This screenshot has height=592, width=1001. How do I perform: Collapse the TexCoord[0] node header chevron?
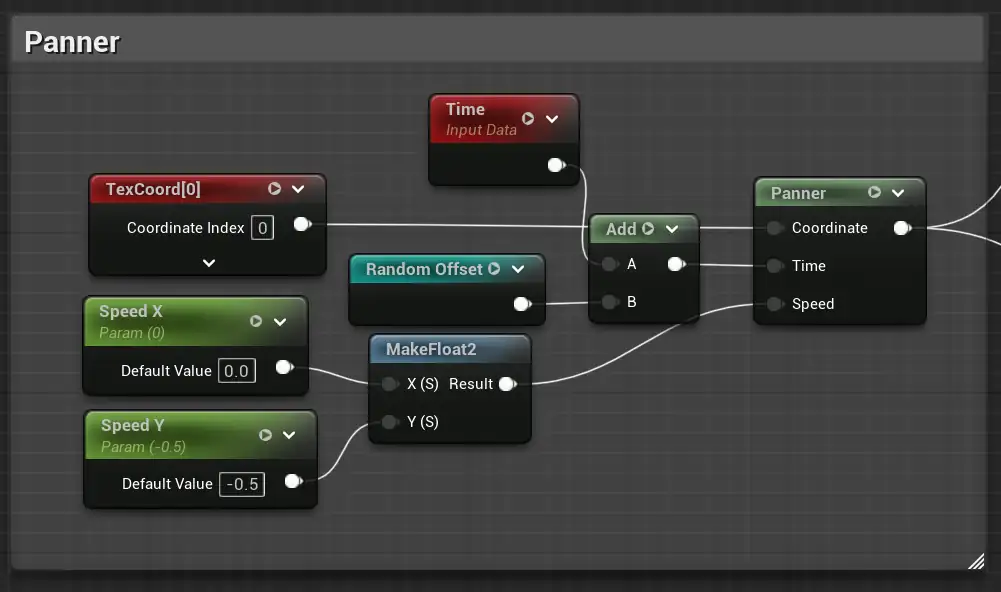(298, 189)
